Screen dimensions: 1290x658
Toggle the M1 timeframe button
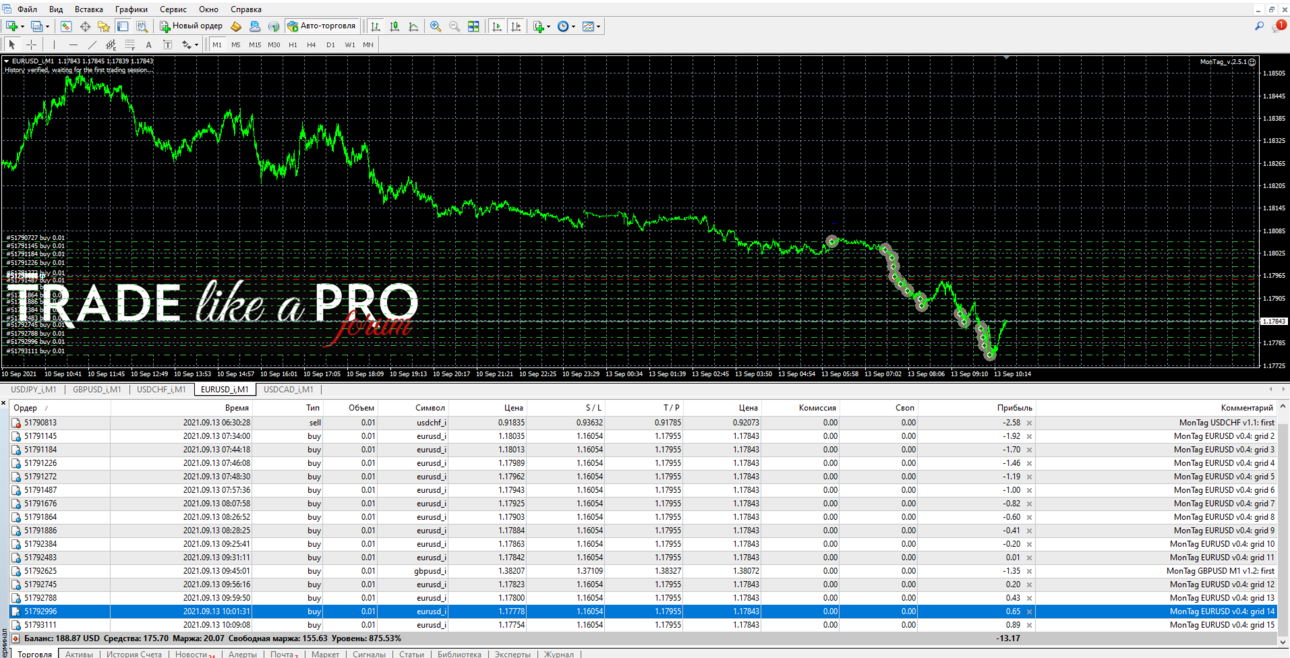click(x=217, y=44)
